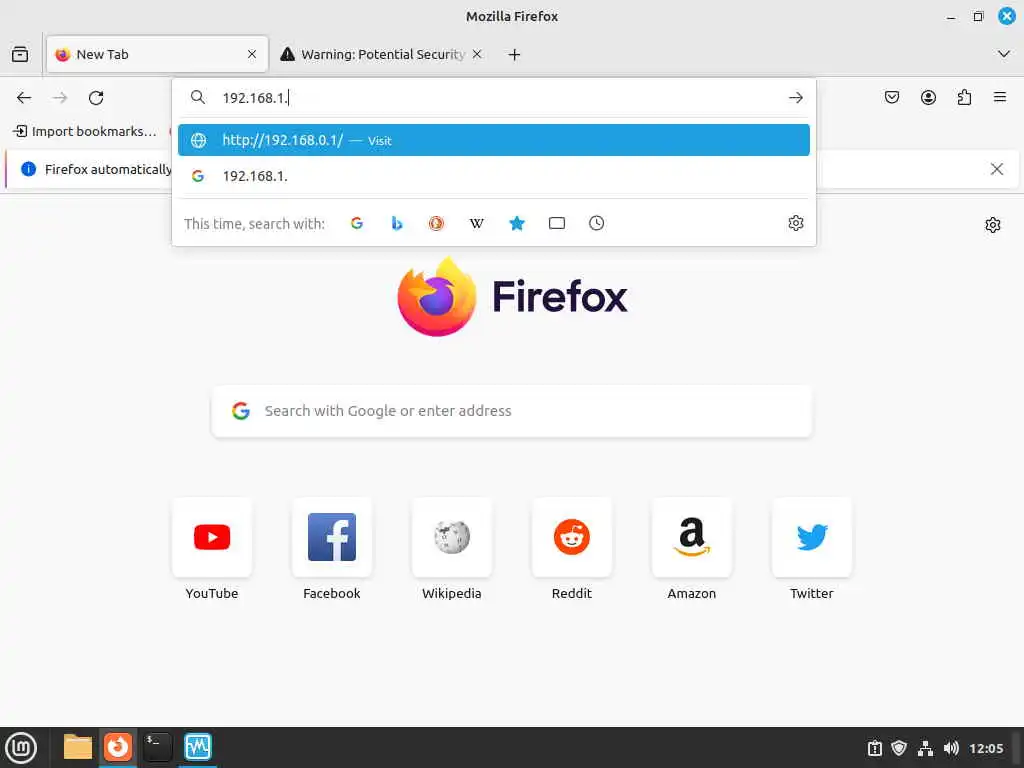Open the Firefox account icon
This screenshot has height=768, width=1024.
click(928, 98)
